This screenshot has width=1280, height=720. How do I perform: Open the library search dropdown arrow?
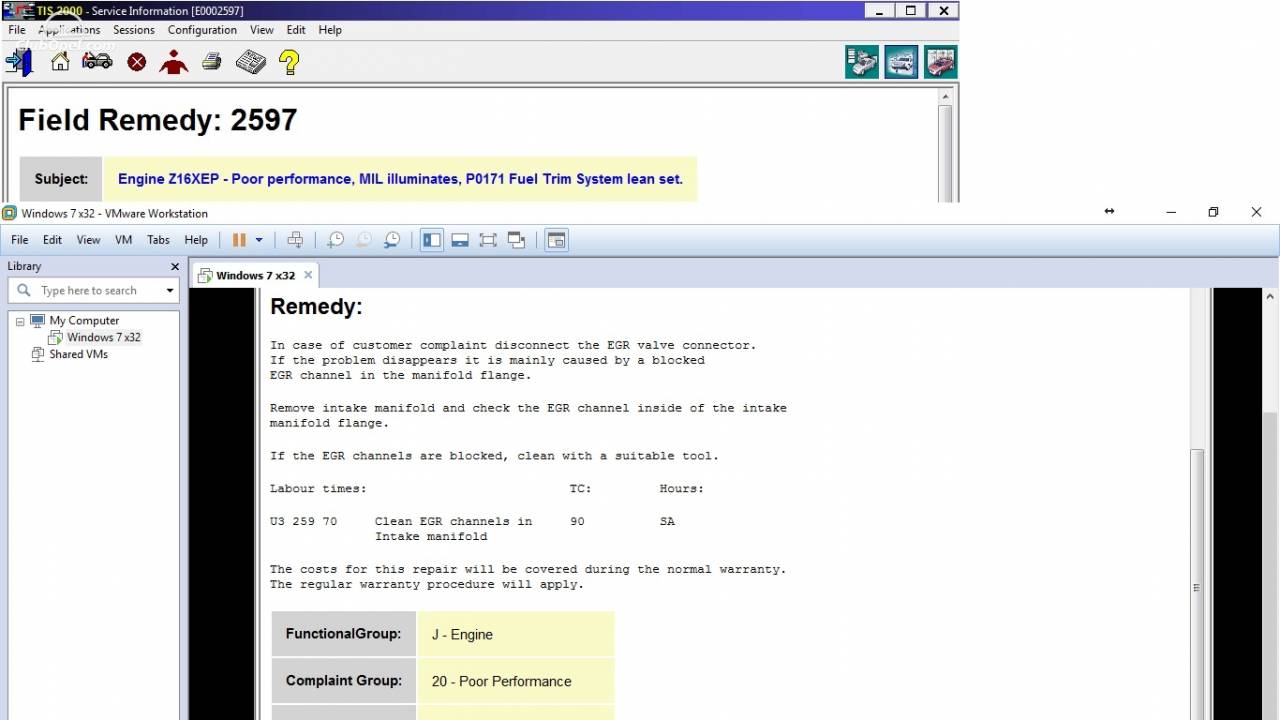[x=170, y=291]
